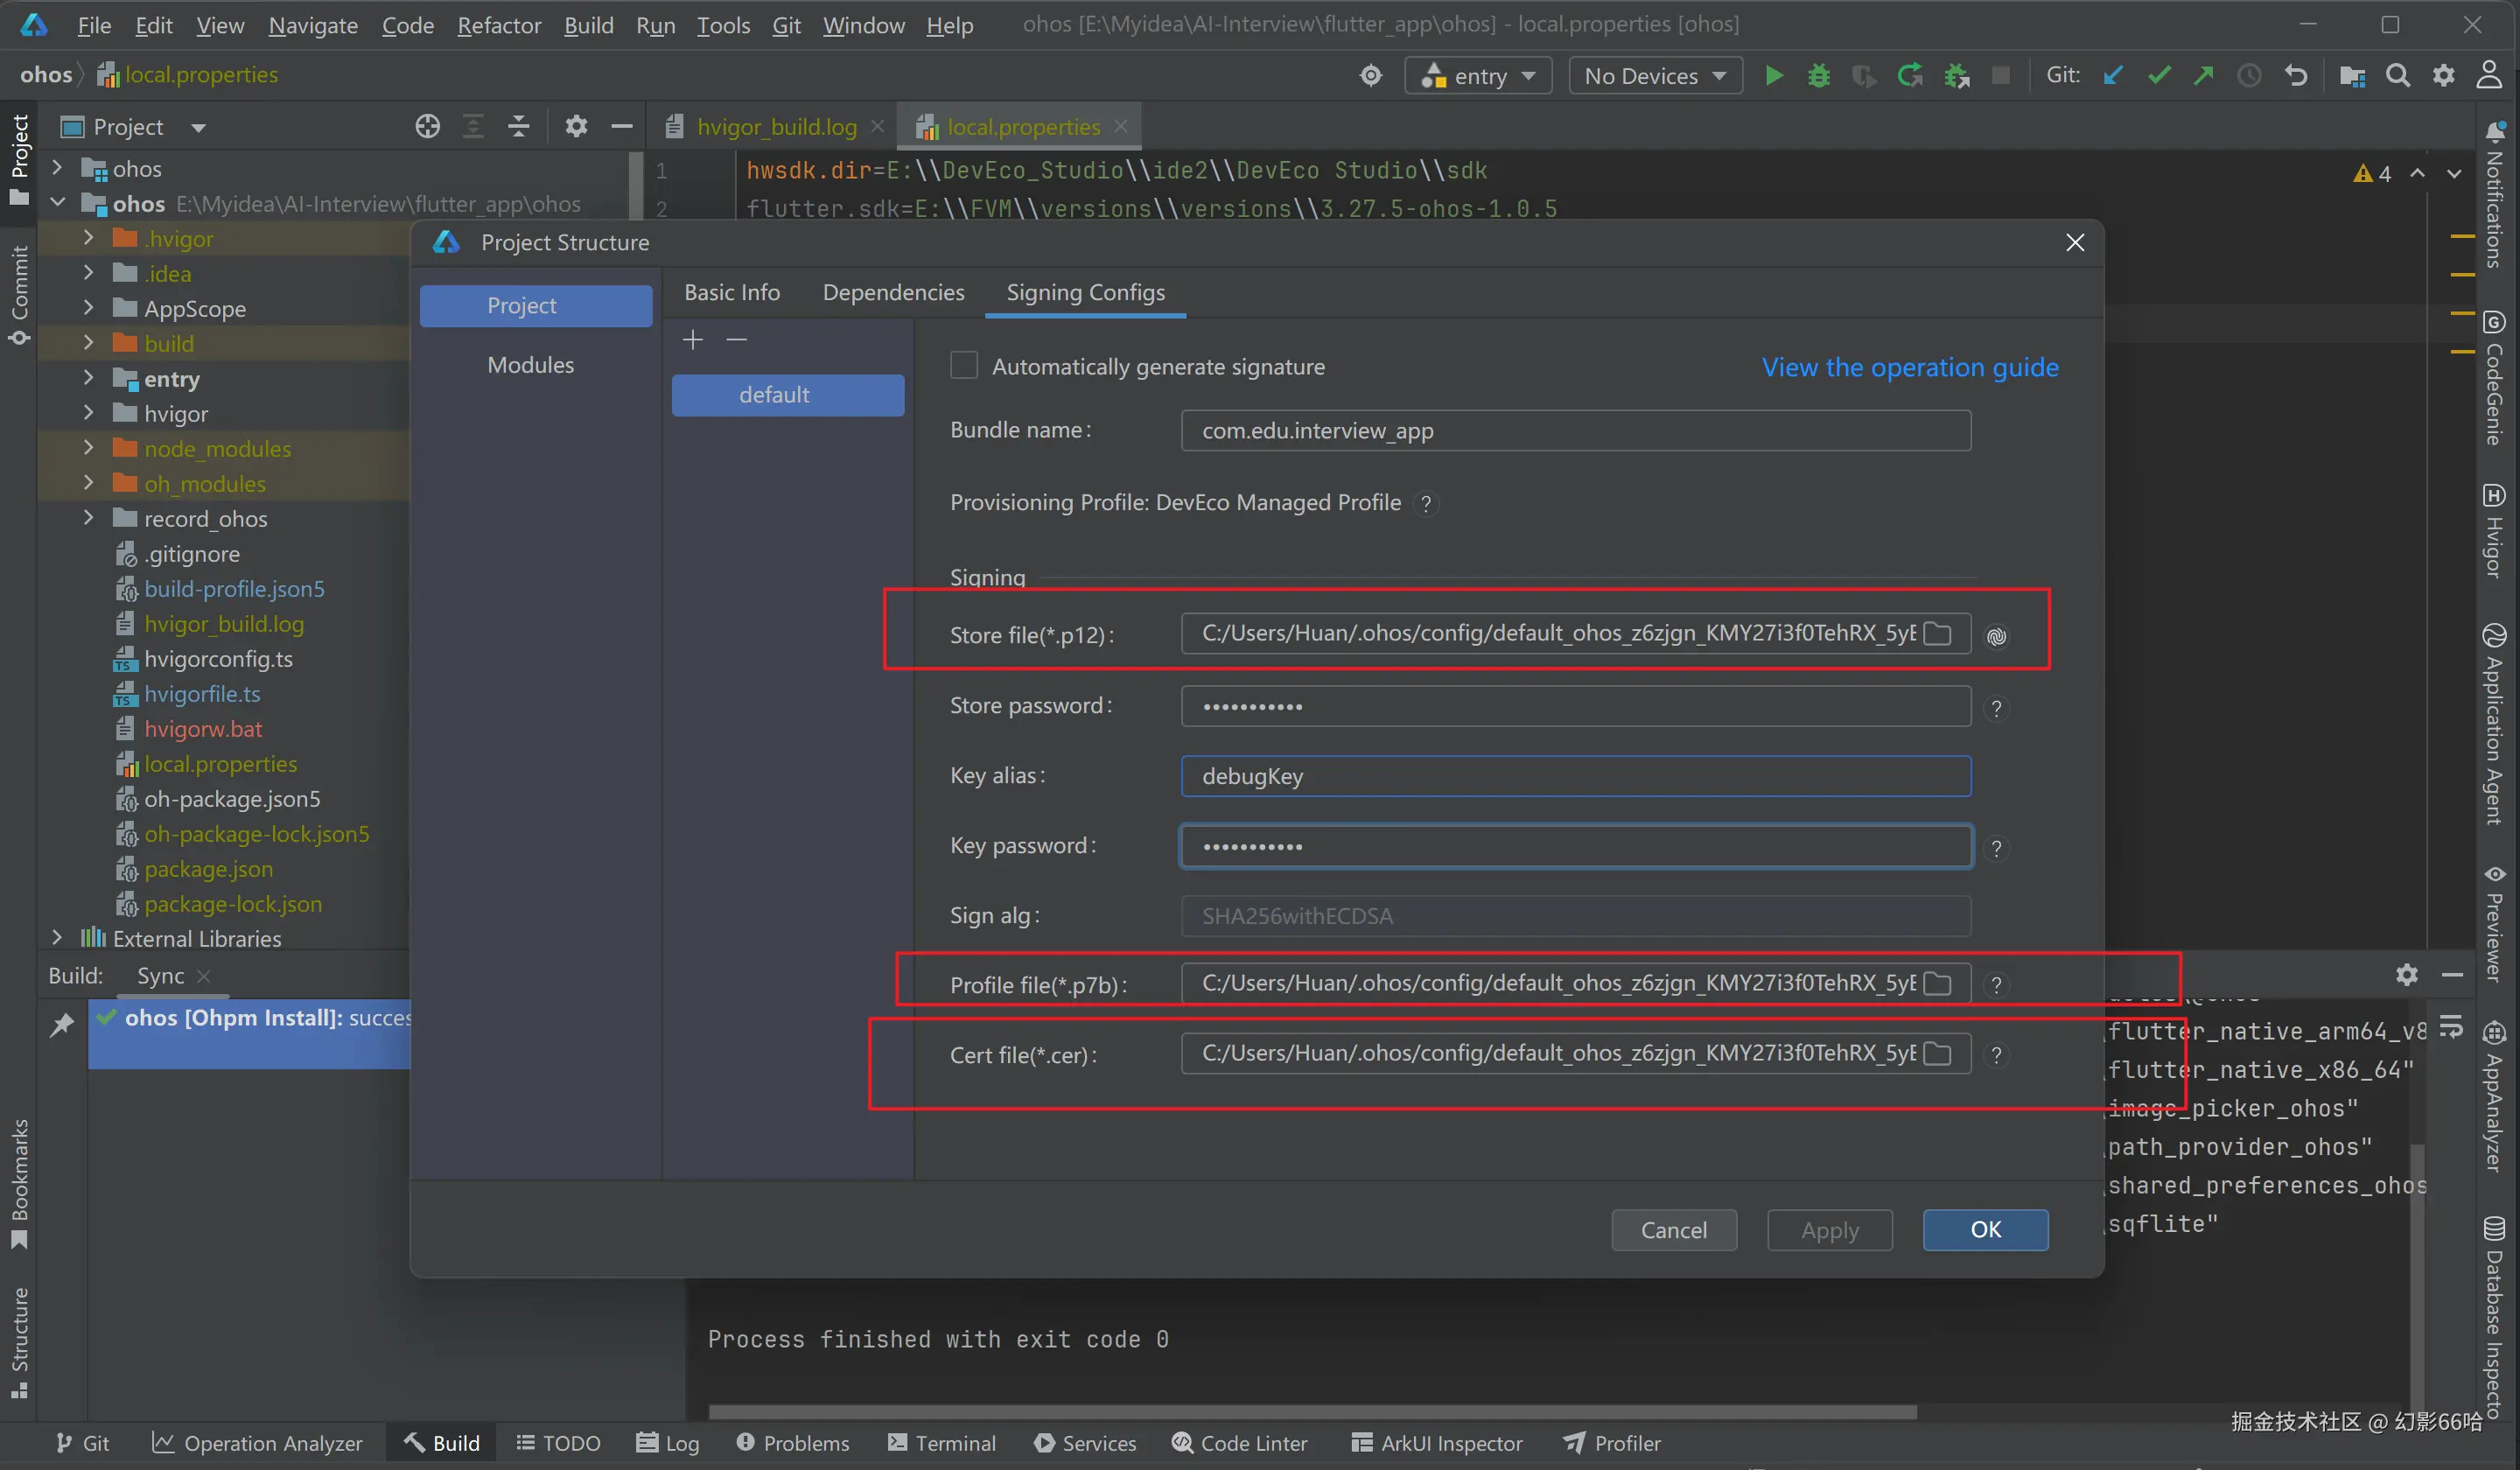Click horizontal scrollbar in build output

point(1312,1412)
